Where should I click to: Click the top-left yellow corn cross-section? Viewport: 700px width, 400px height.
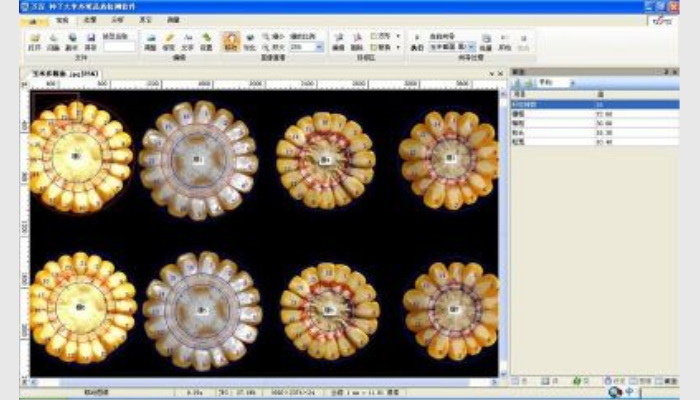pyautogui.click(x=80, y=157)
